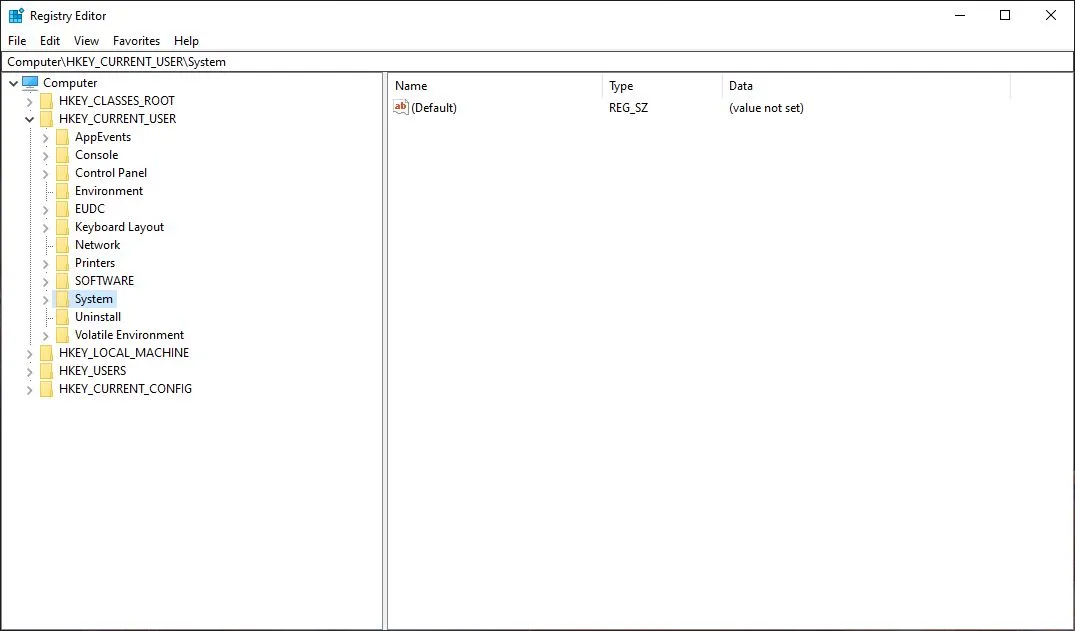Expand the System key arrow
1075x631 pixels.
[x=45, y=299]
